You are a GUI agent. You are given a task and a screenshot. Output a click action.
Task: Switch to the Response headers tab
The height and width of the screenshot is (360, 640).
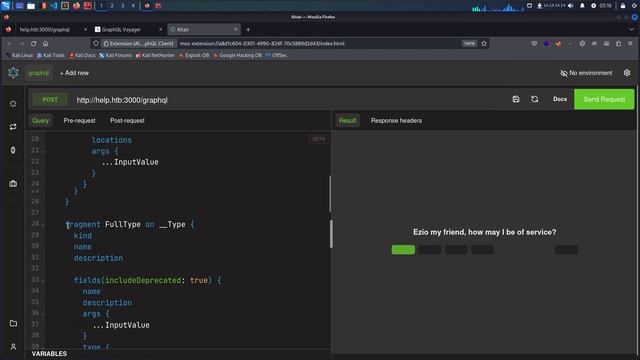click(x=396, y=120)
